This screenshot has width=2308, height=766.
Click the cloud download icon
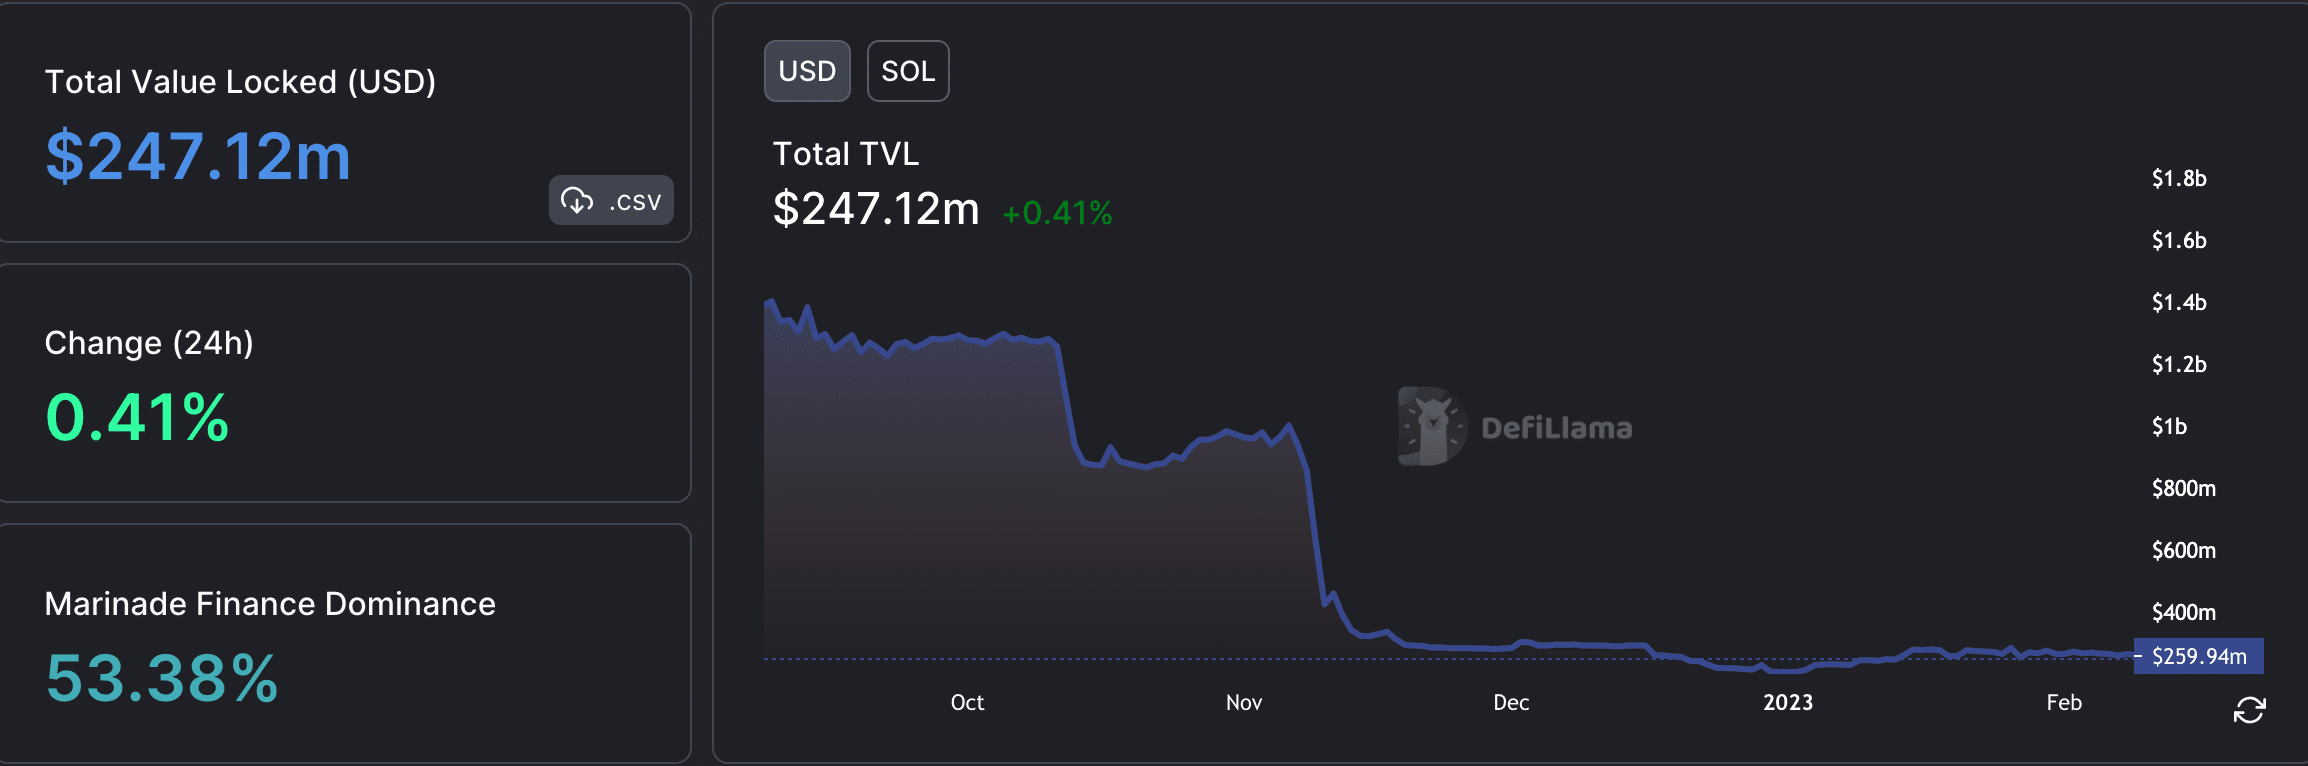[x=577, y=200]
